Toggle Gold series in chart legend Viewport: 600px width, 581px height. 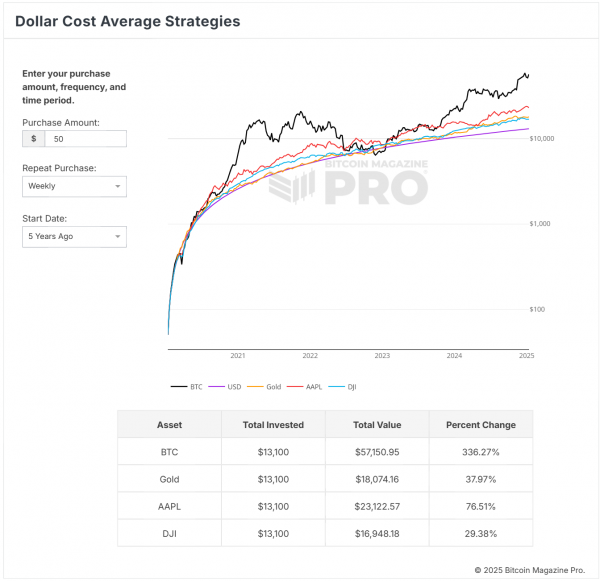click(x=264, y=387)
